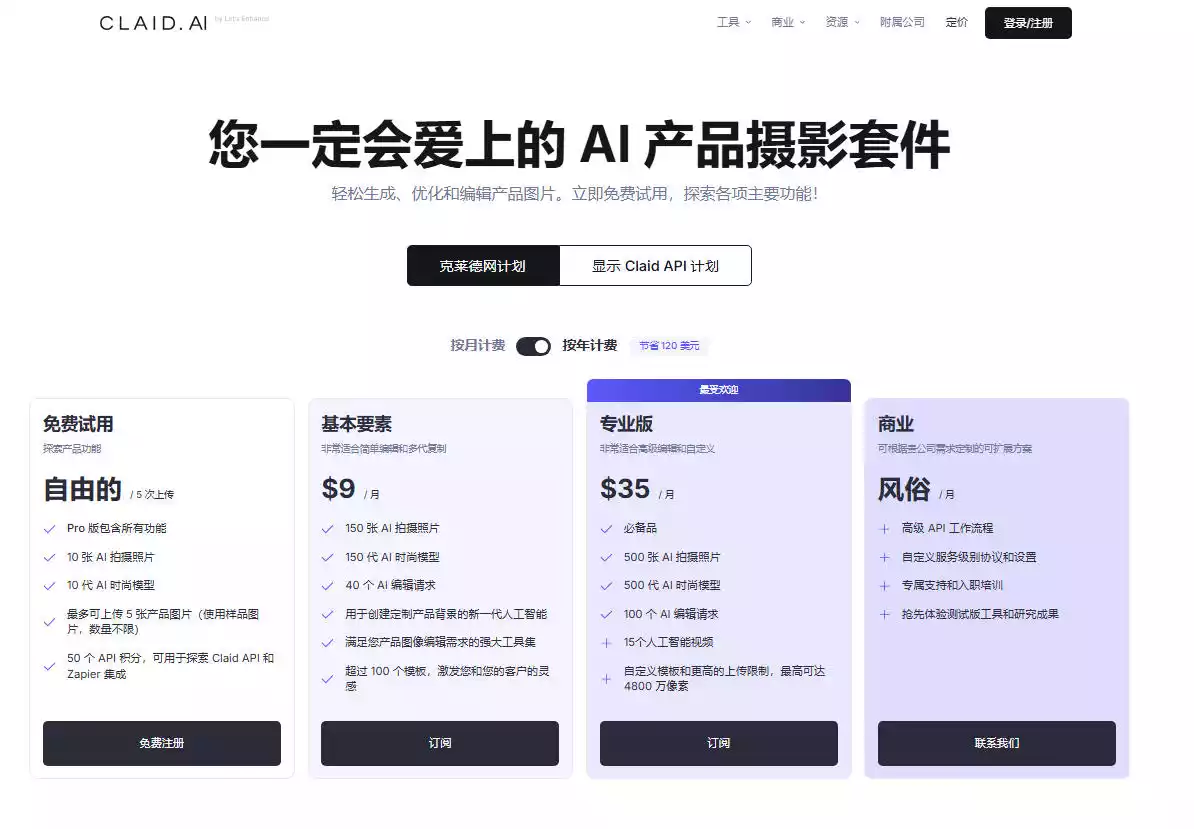The height and width of the screenshot is (829, 1194).
Task: Click the 节省 120 美元 badge
Action: 669,346
